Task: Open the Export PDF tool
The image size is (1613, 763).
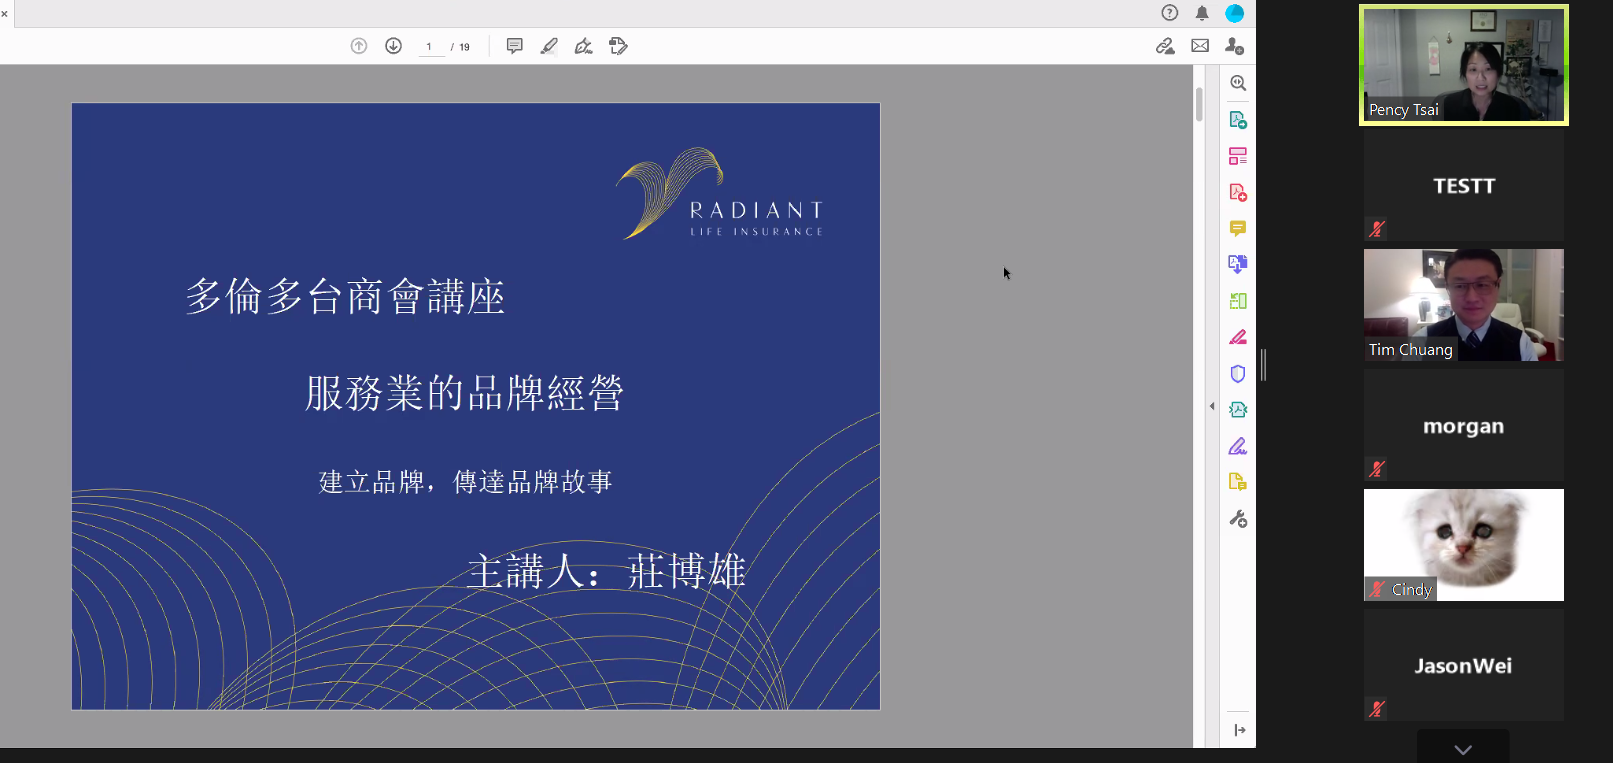Action: click(1238, 120)
